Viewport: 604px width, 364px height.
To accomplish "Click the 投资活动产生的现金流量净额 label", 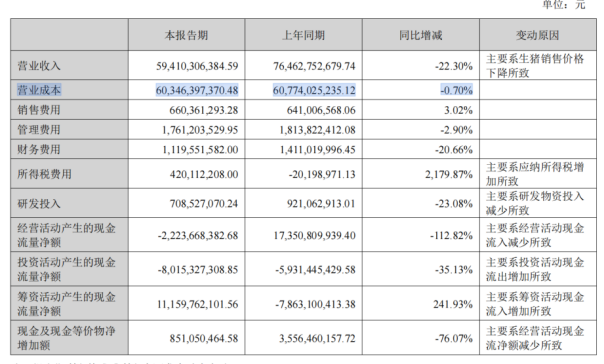I will coord(66,269).
